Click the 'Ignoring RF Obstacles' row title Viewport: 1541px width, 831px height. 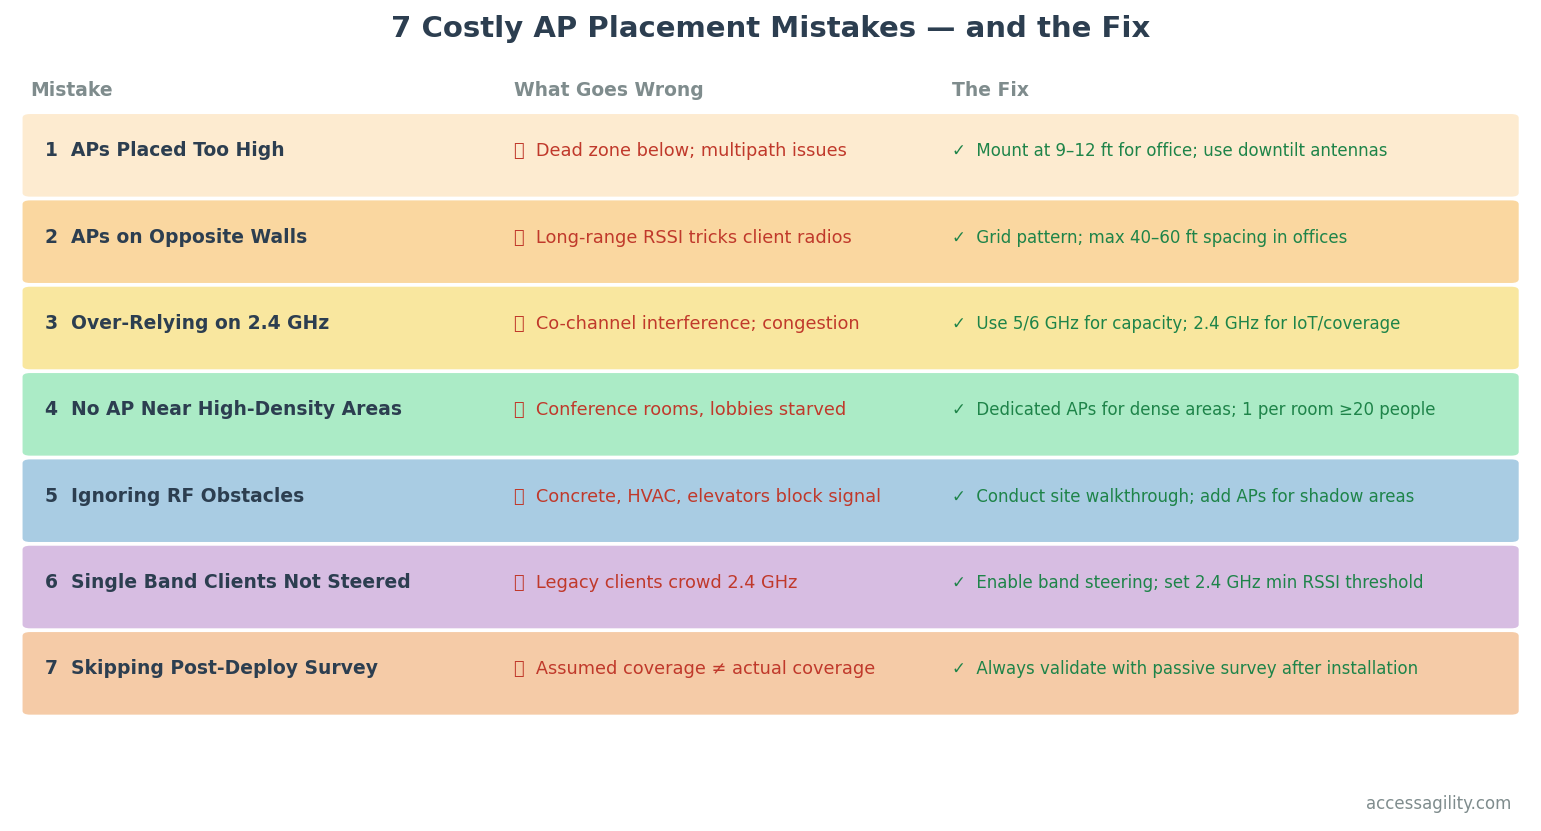click(x=187, y=497)
